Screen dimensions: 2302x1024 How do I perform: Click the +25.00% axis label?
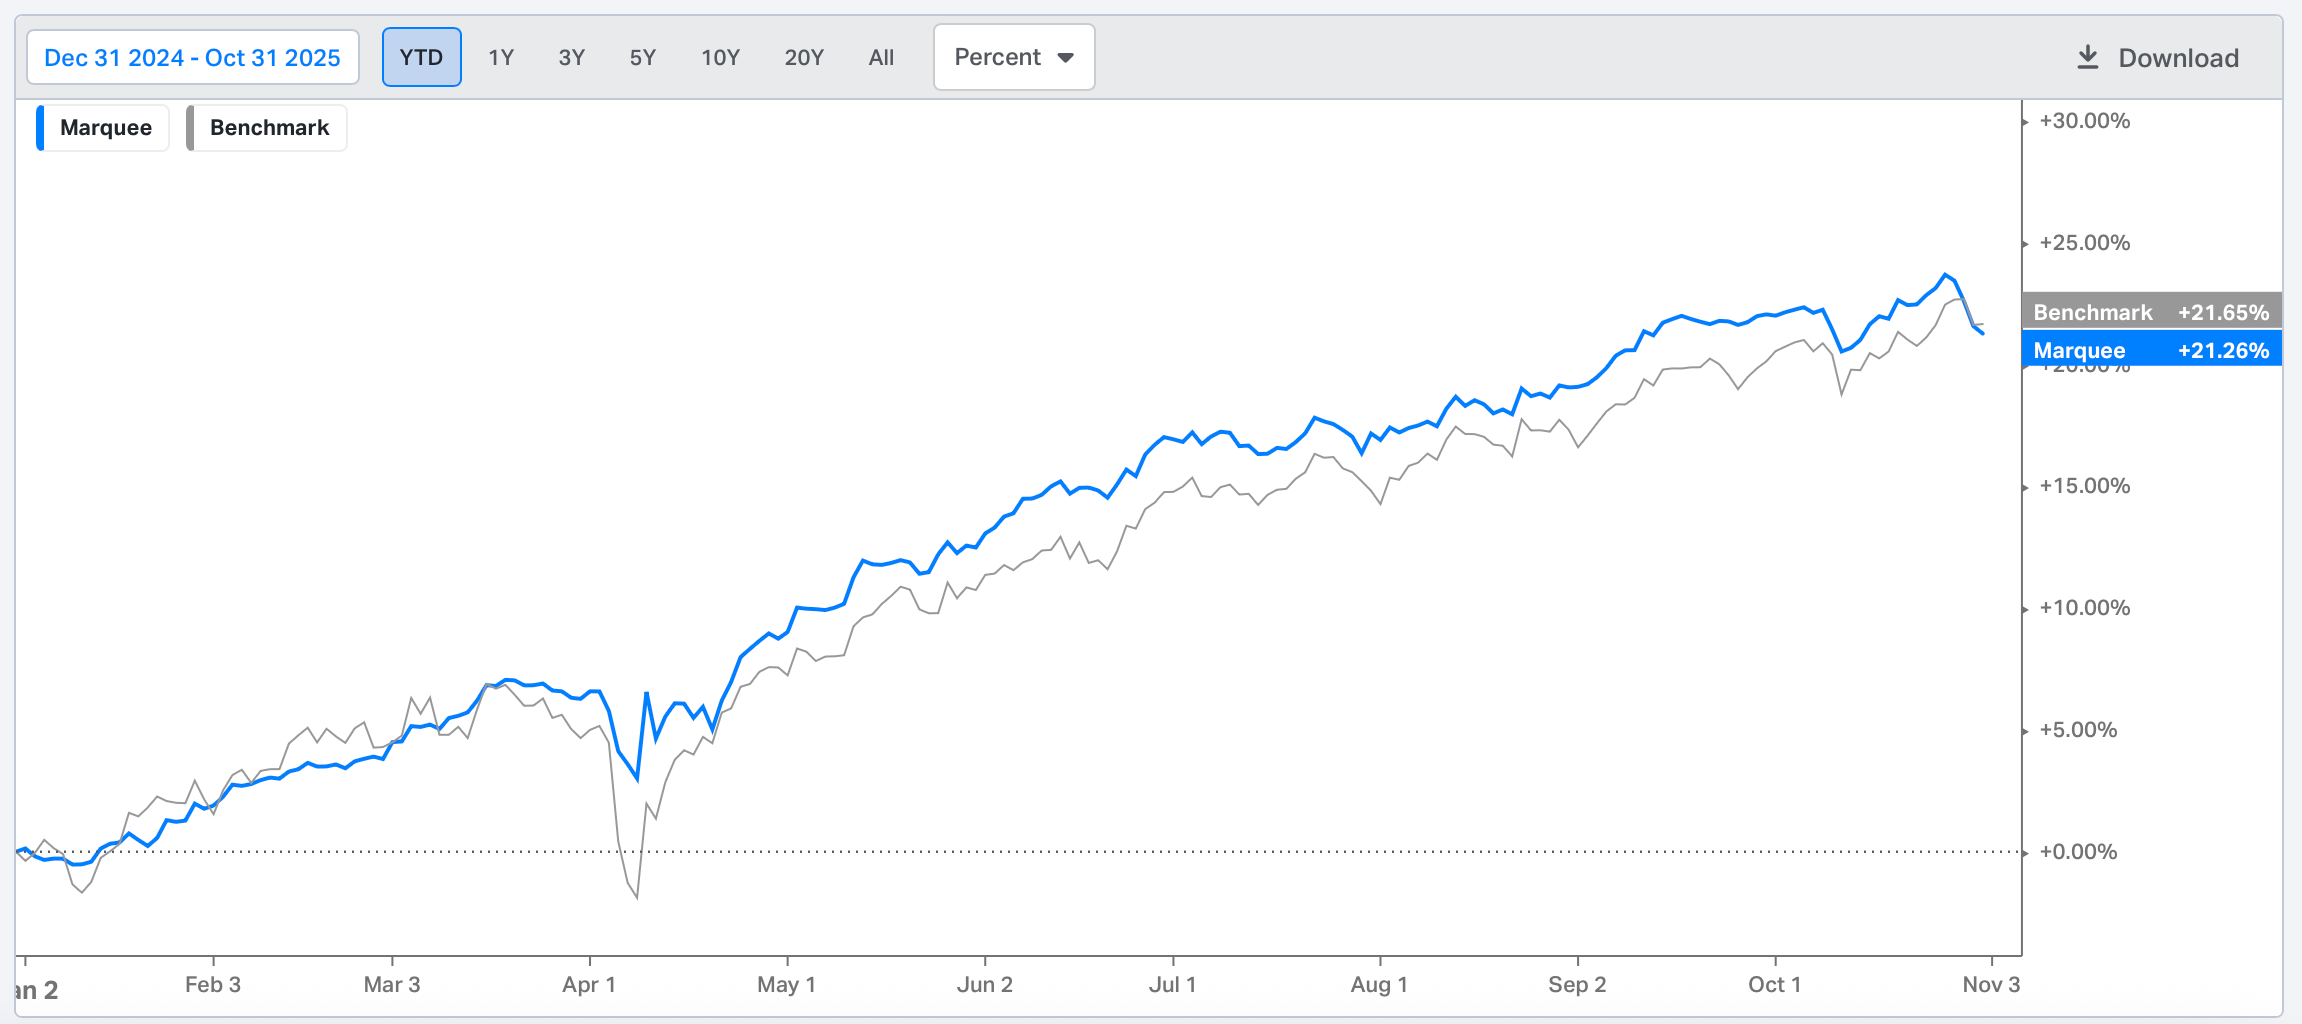point(2084,243)
